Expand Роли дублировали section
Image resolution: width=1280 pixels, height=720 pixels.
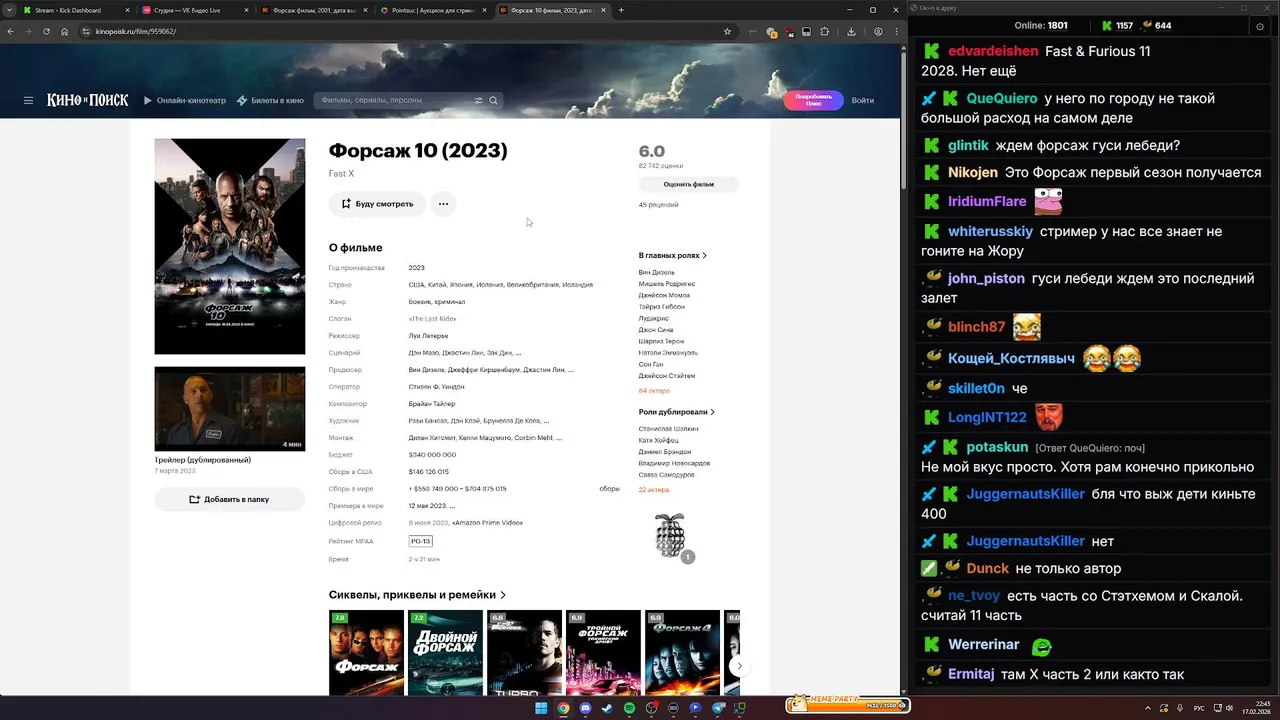tap(677, 411)
